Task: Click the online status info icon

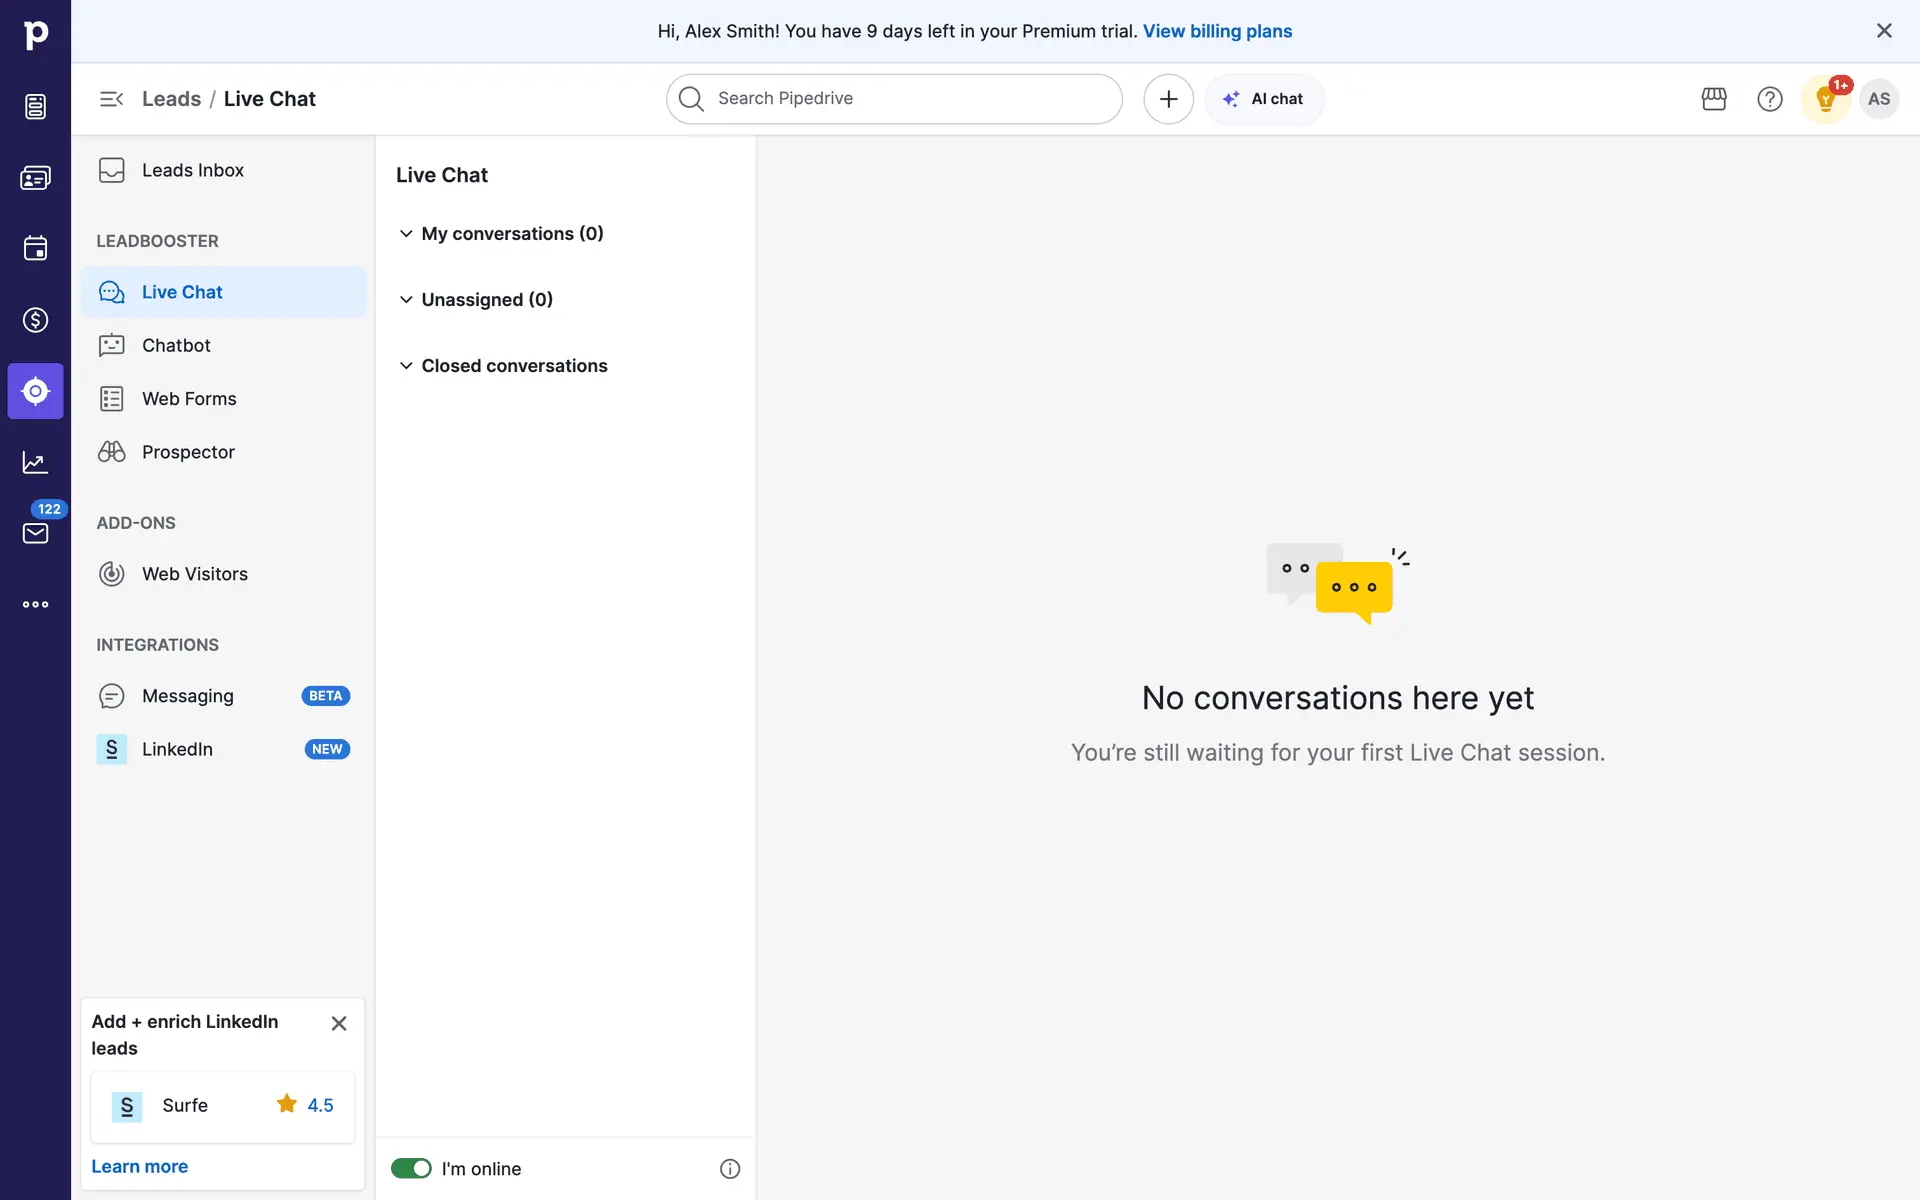Action: pos(730,1169)
